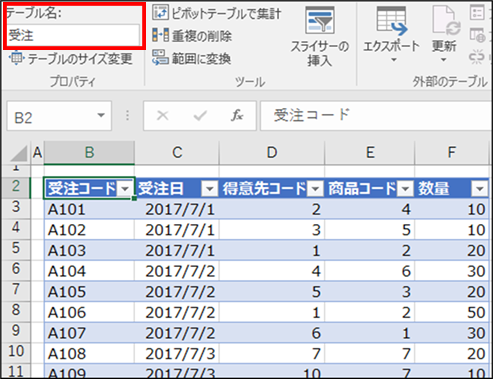Click cell A106
This screenshot has width=493, height=379.
pos(89,313)
